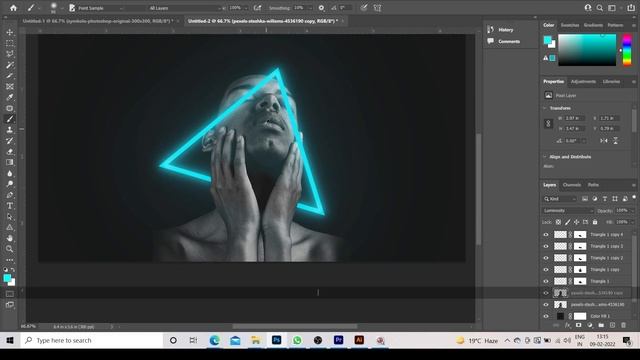Switch to the Adjustments tab
Image resolution: width=640 pixels, height=360 pixels.
pos(583,82)
